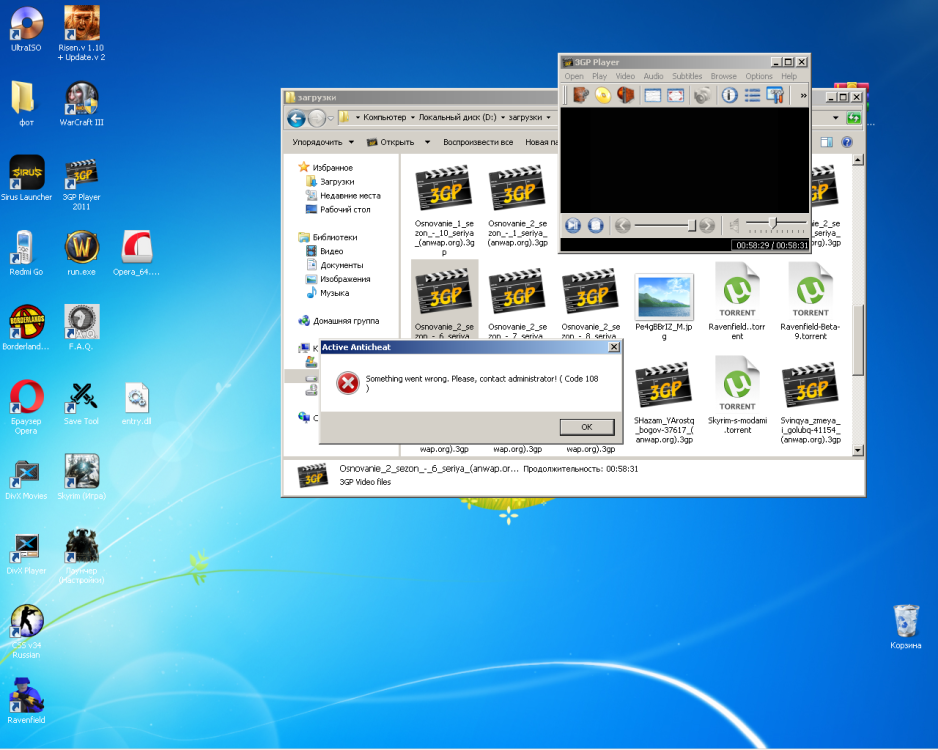The image size is (938, 750).
Task: Click the preferences tools icon in 3GP Player
Action: pos(775,95)
